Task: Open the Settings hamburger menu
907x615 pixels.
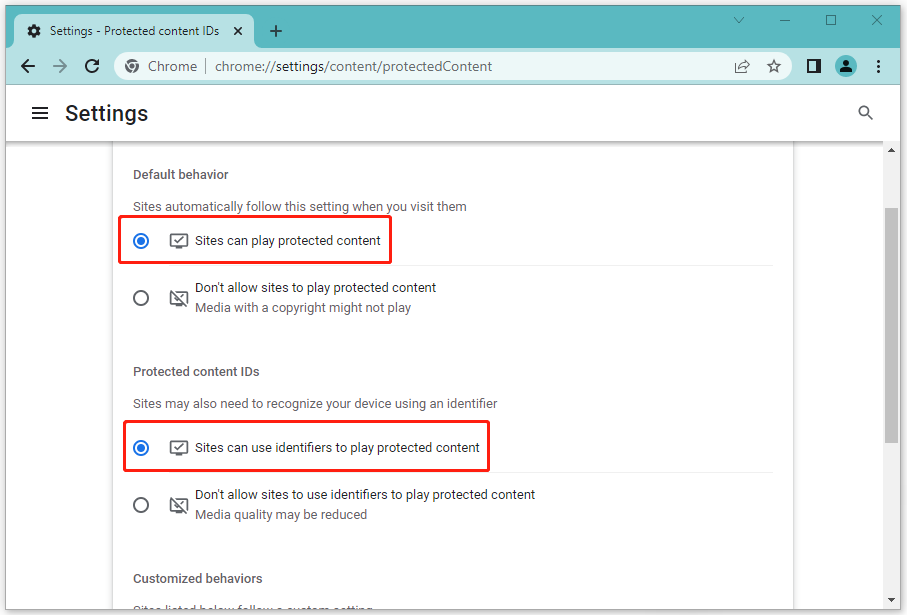Action: pyautogui.click(x=40, y=114)
